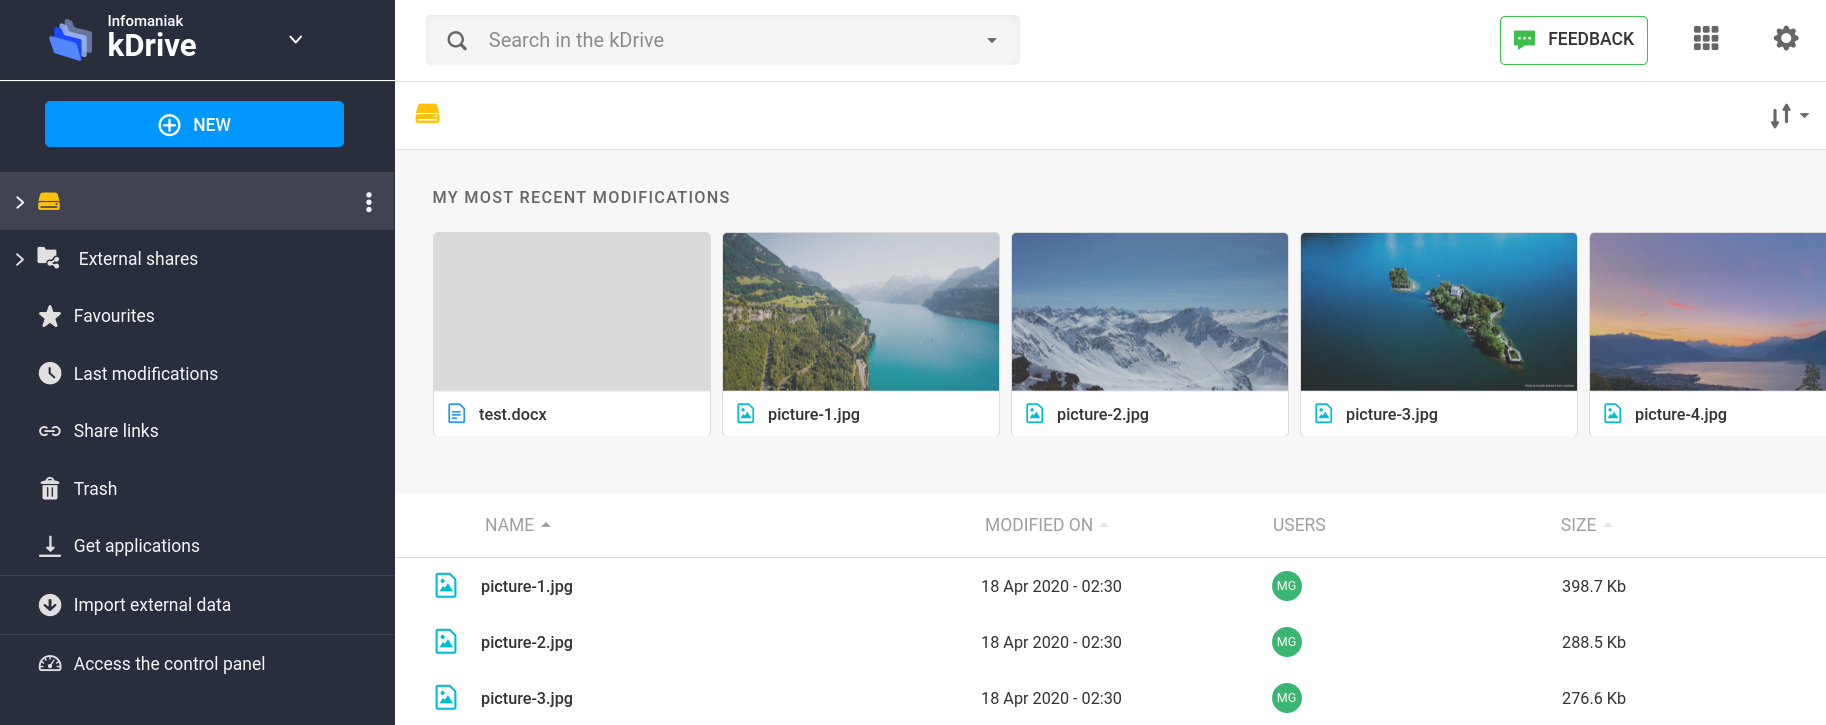Click the External shares folder icon
Screen dimensions: 1826x725
[x=48, y=258]
